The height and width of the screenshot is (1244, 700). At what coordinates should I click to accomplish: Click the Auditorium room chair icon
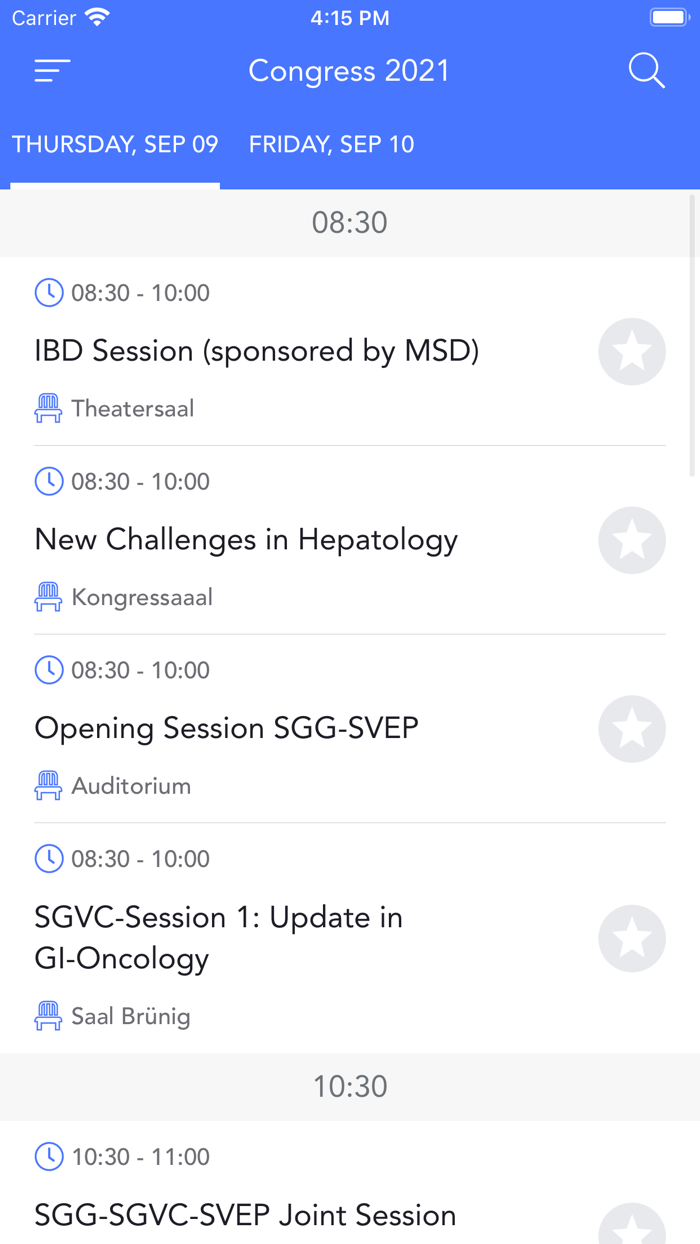[x=48, y=786]
